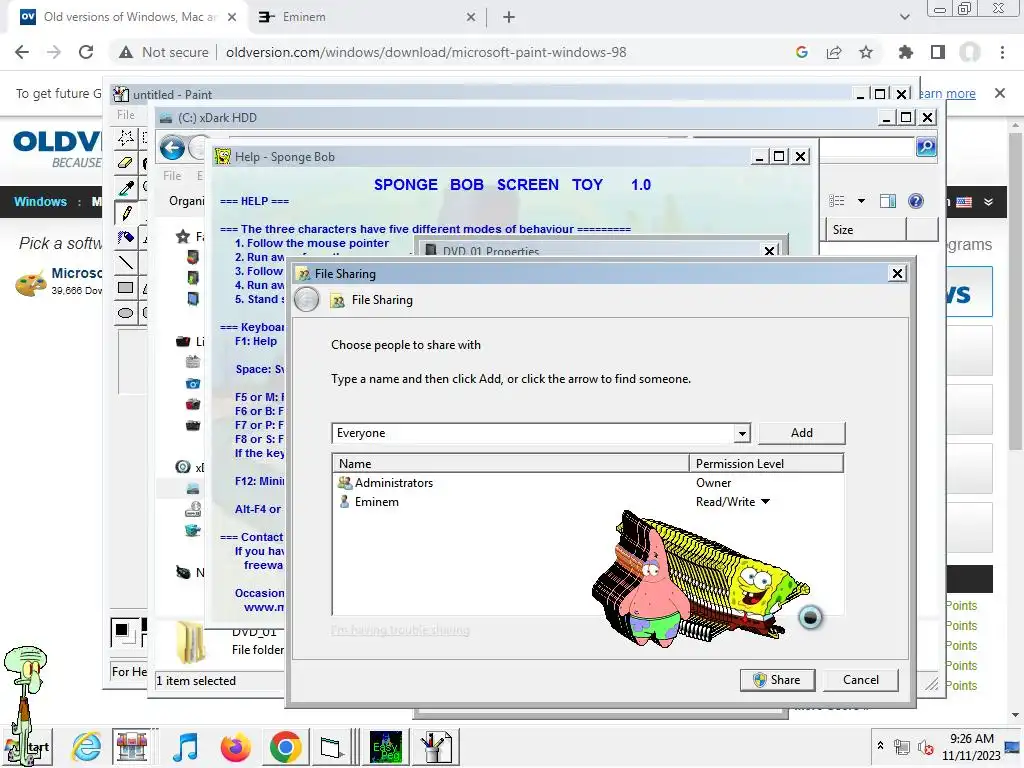
Task: Open a new Chrome tab
Action: (509, 18)
